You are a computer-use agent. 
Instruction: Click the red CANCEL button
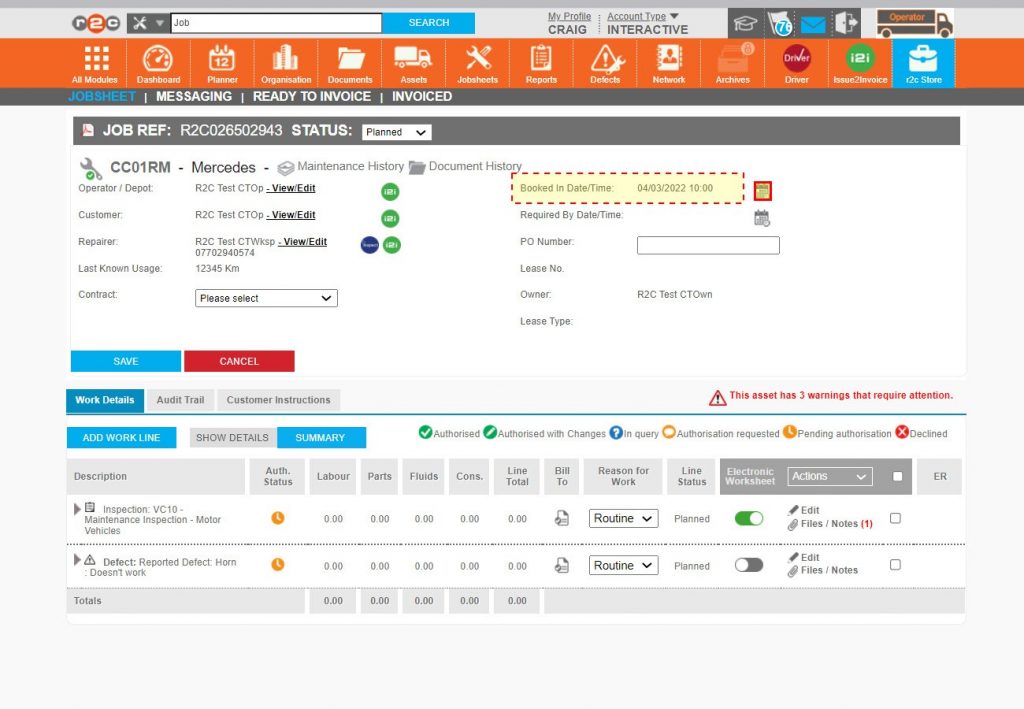[239, 361]
